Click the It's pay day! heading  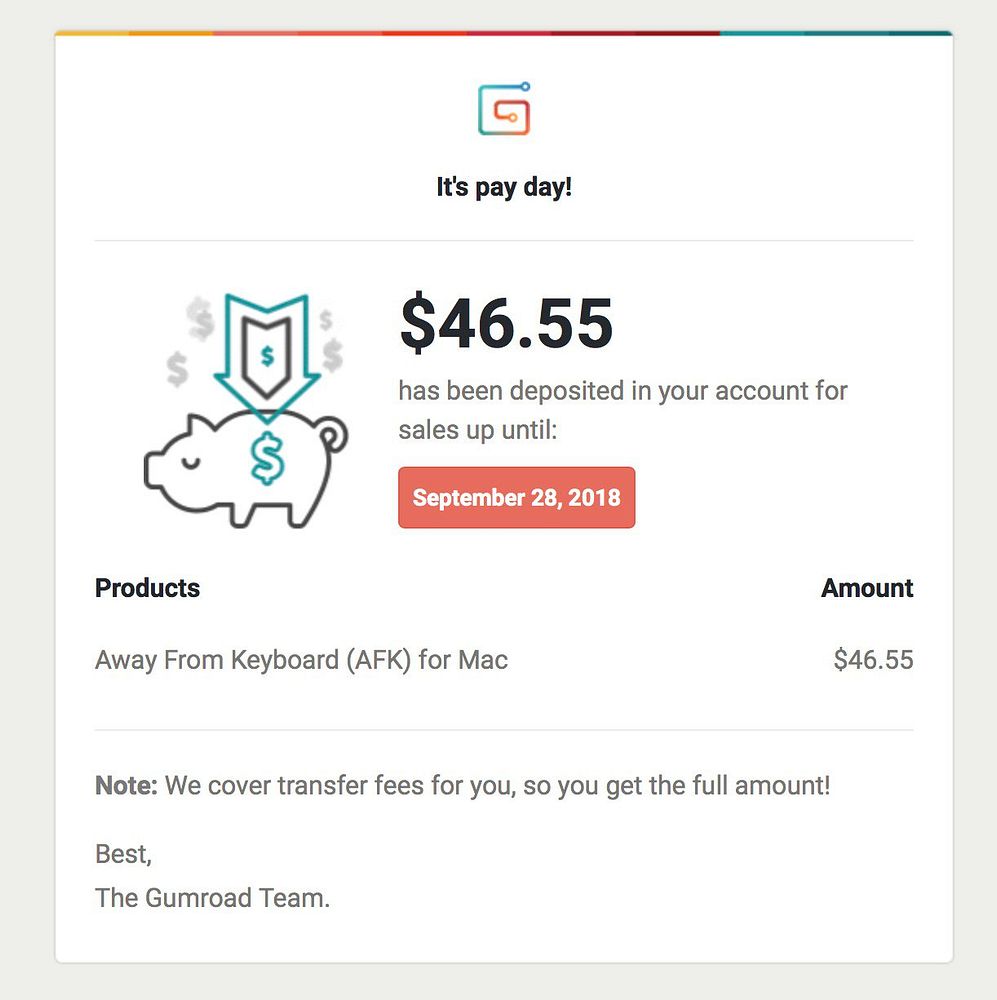[504, 187]
